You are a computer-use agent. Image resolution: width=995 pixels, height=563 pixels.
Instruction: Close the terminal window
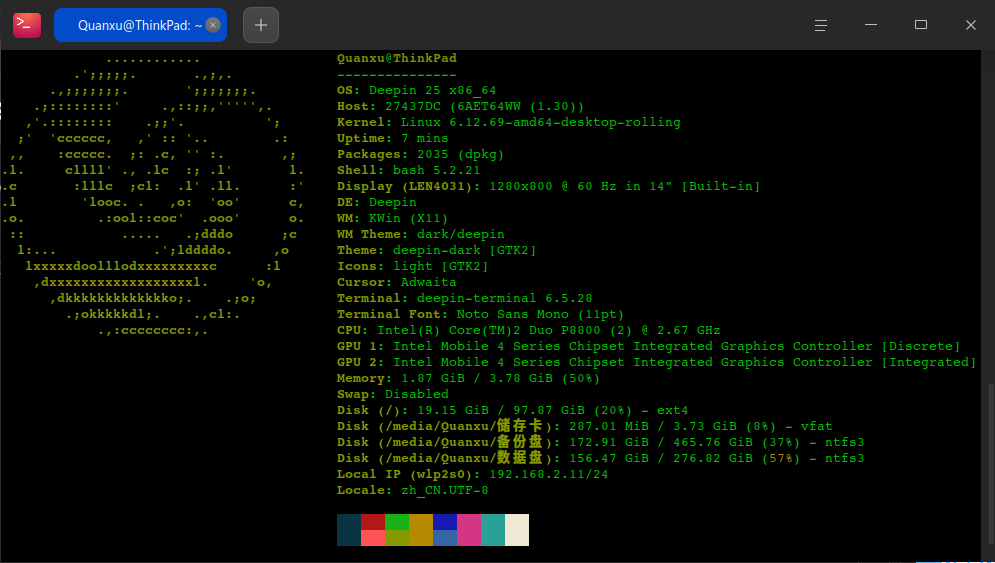[971, 25]
